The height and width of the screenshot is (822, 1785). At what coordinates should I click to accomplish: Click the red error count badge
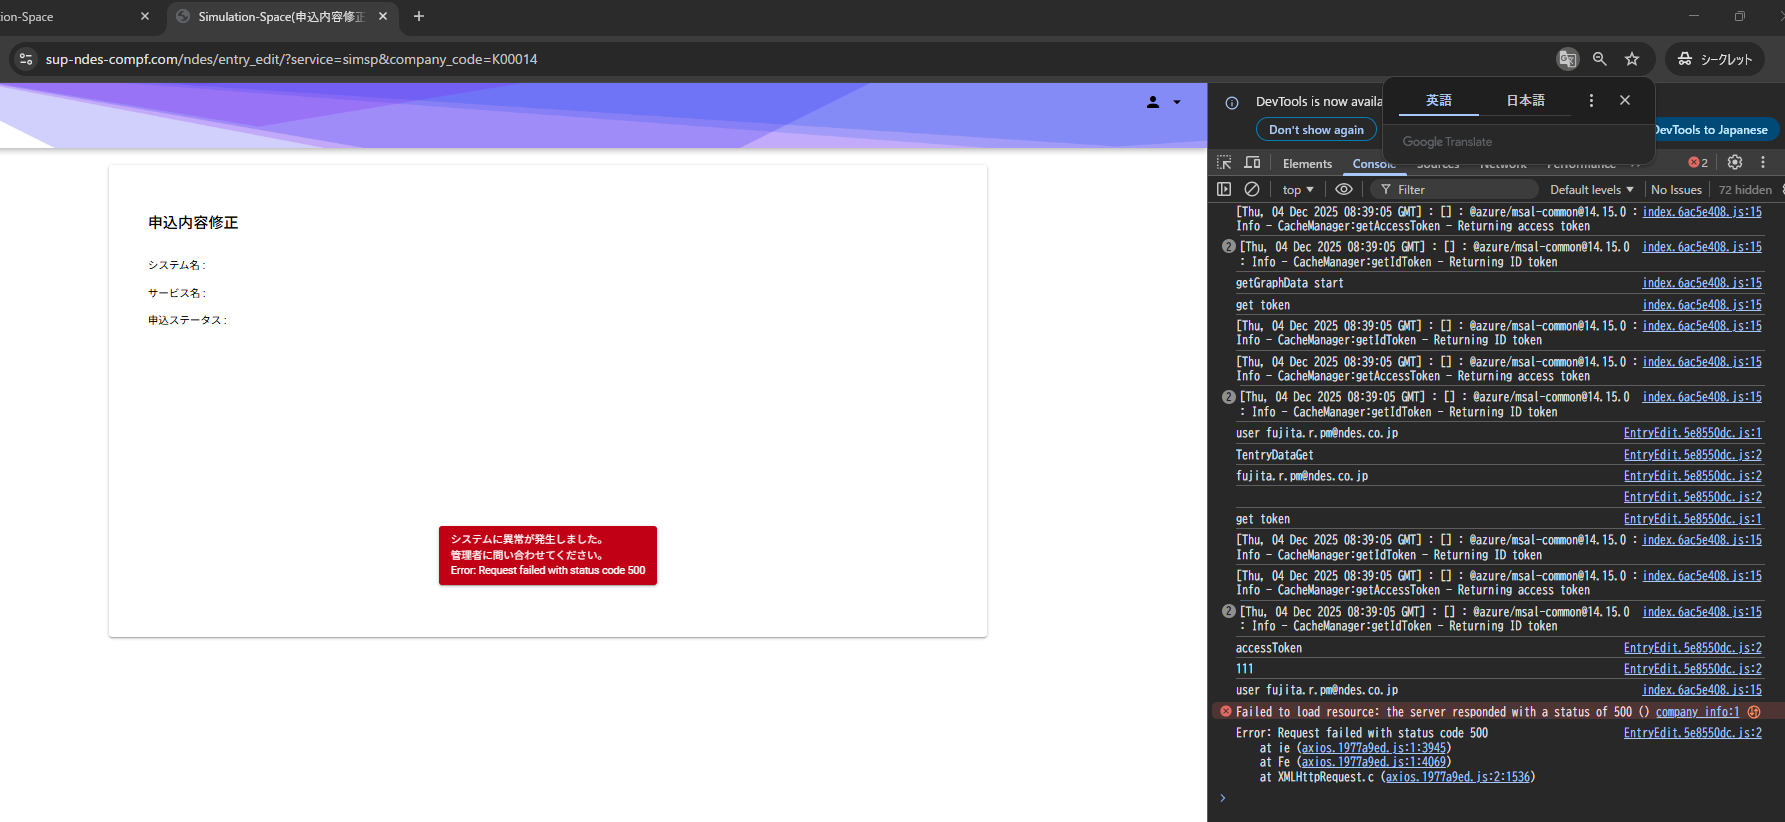pyautogui.click(x=1698, y=162)
